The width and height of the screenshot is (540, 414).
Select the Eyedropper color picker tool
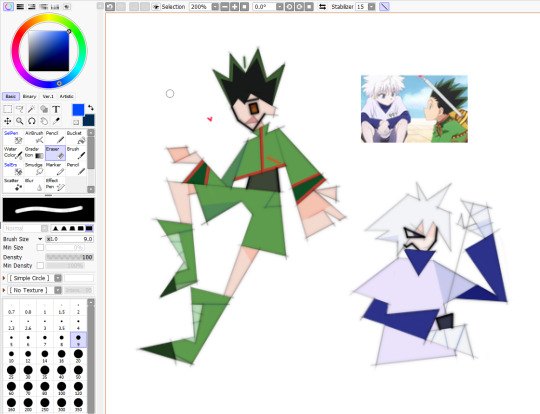pyautogui.click(x=56, y=121)
